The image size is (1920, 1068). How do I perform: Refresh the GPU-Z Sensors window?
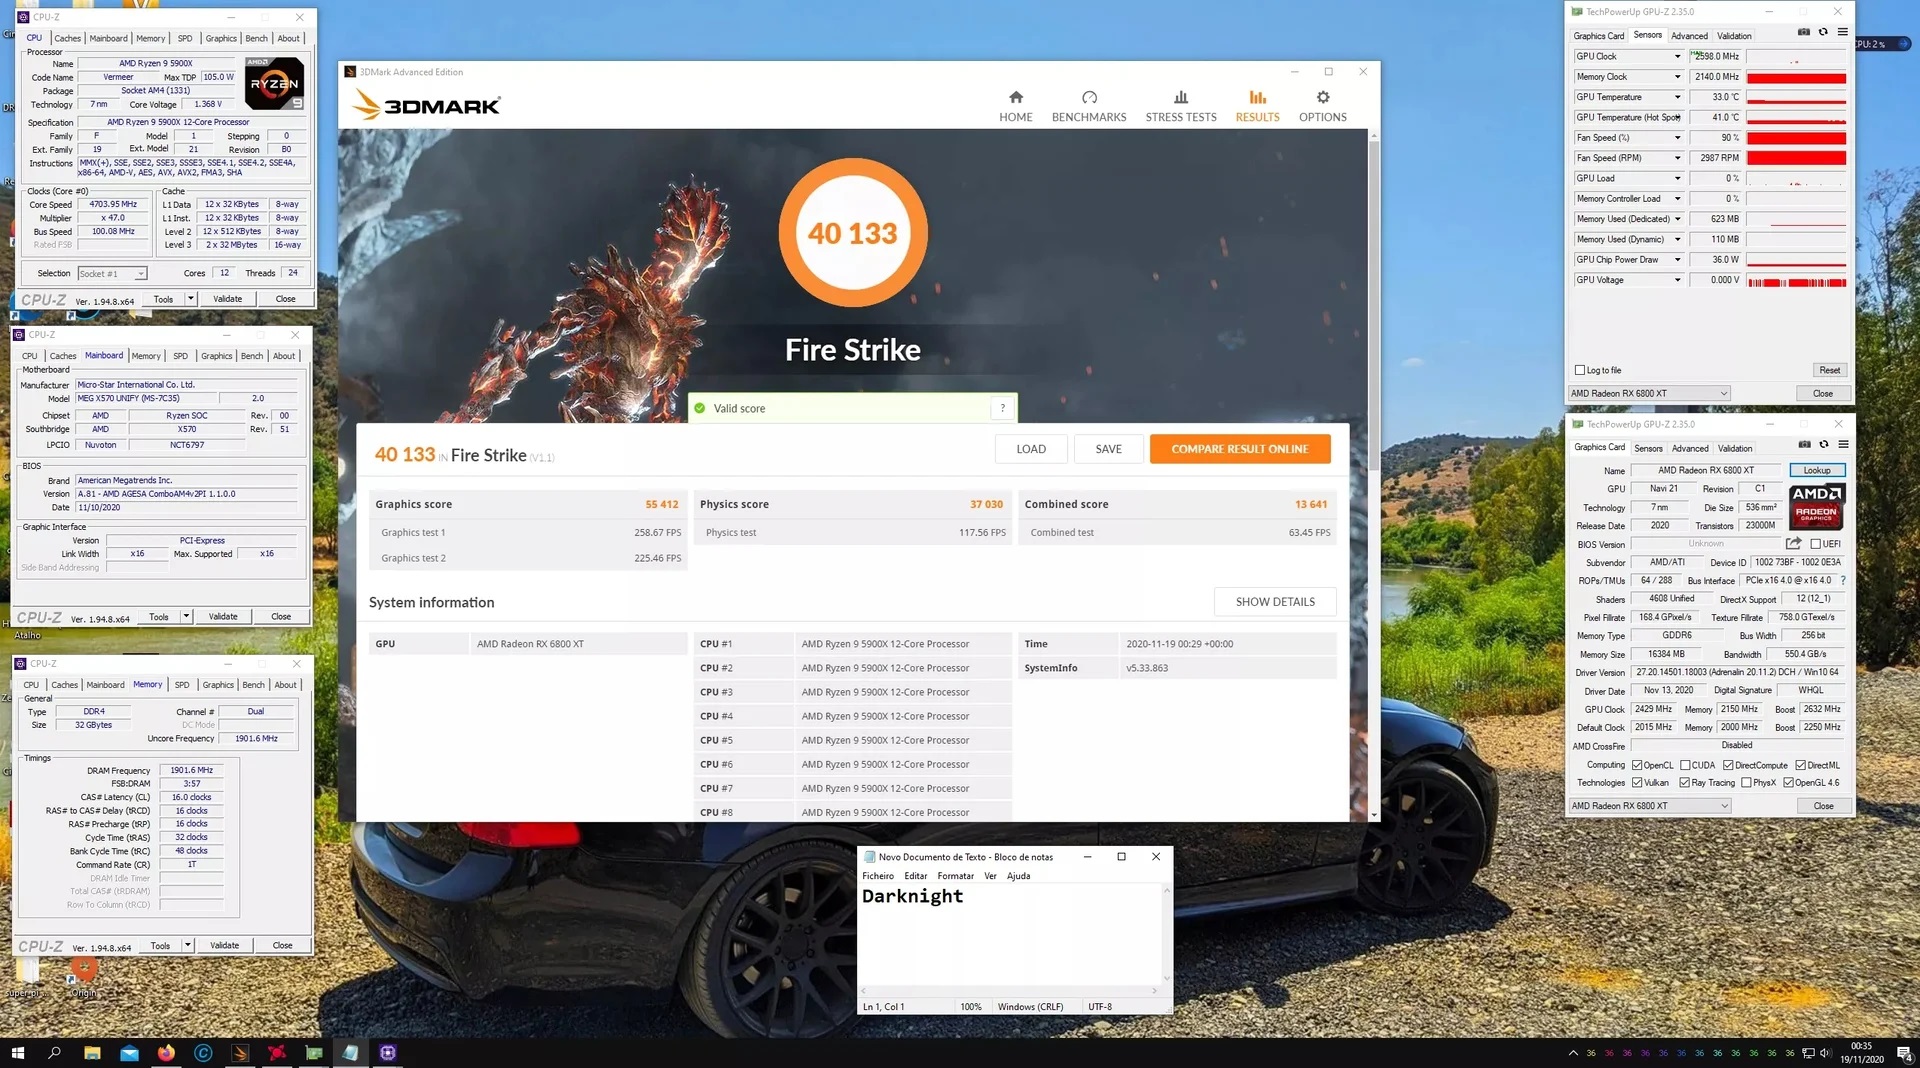[1823, 32]
